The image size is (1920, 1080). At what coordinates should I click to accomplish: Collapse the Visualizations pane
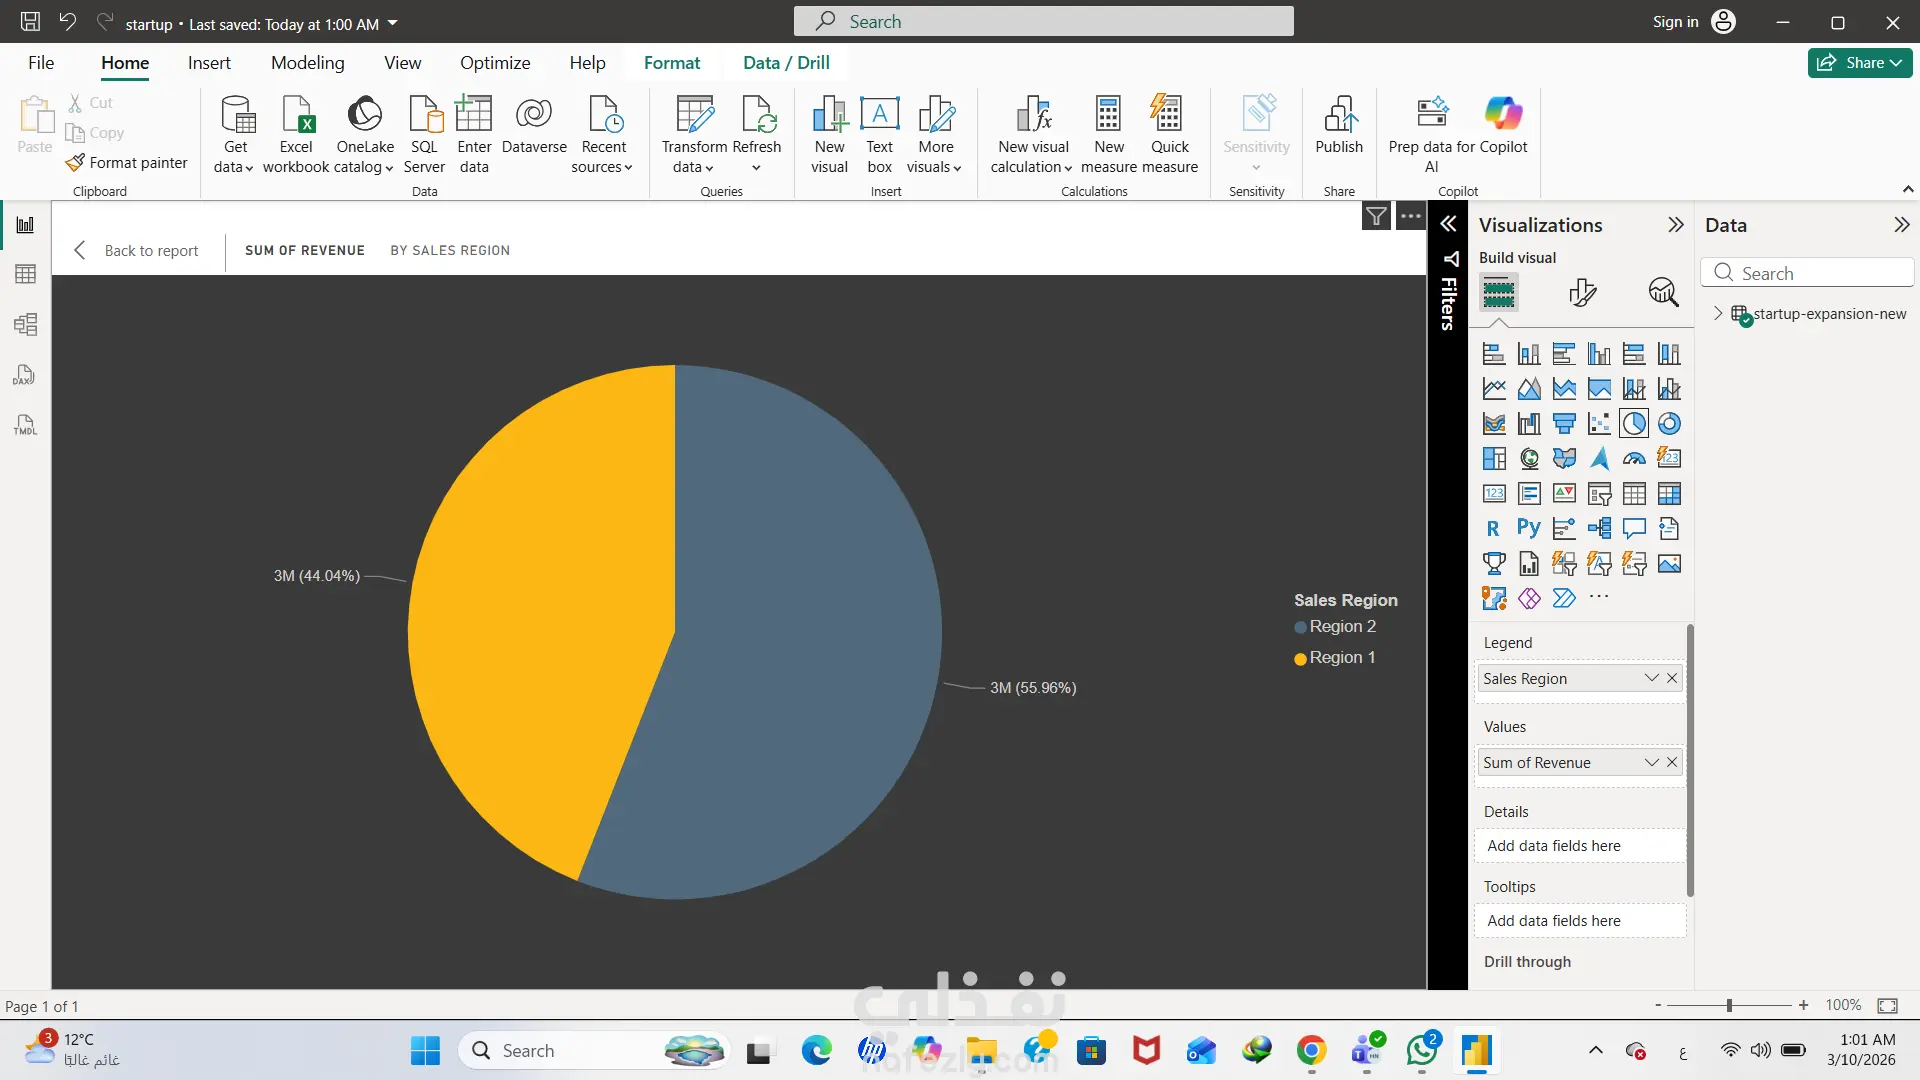pyautogui.click(x=1676, y=225)
